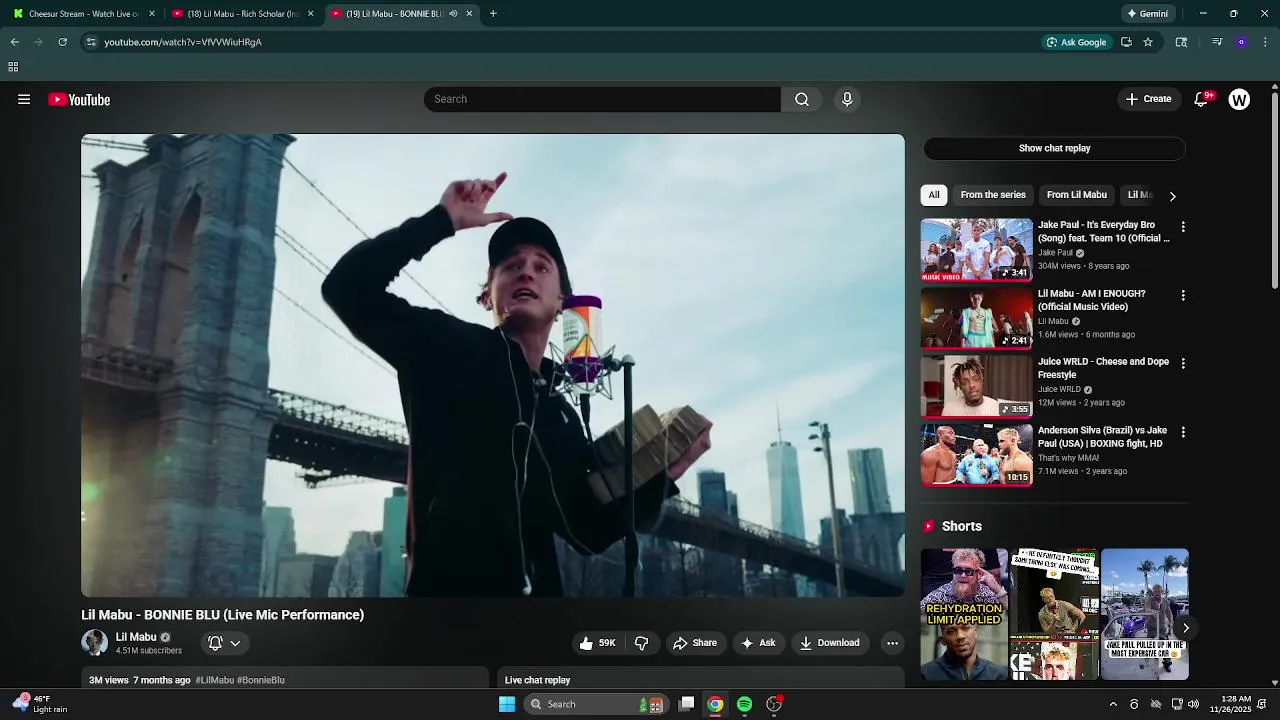Go to YouTube home via logo
This screenshot has height=720, width=1280.
pyautogui.click(x=79, y=99)
